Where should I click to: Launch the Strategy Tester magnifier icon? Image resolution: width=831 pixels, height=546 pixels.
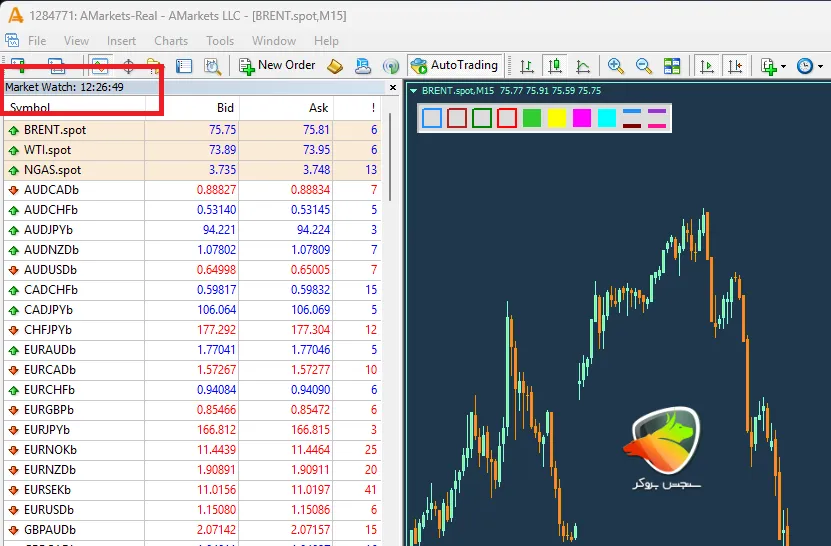213,66
